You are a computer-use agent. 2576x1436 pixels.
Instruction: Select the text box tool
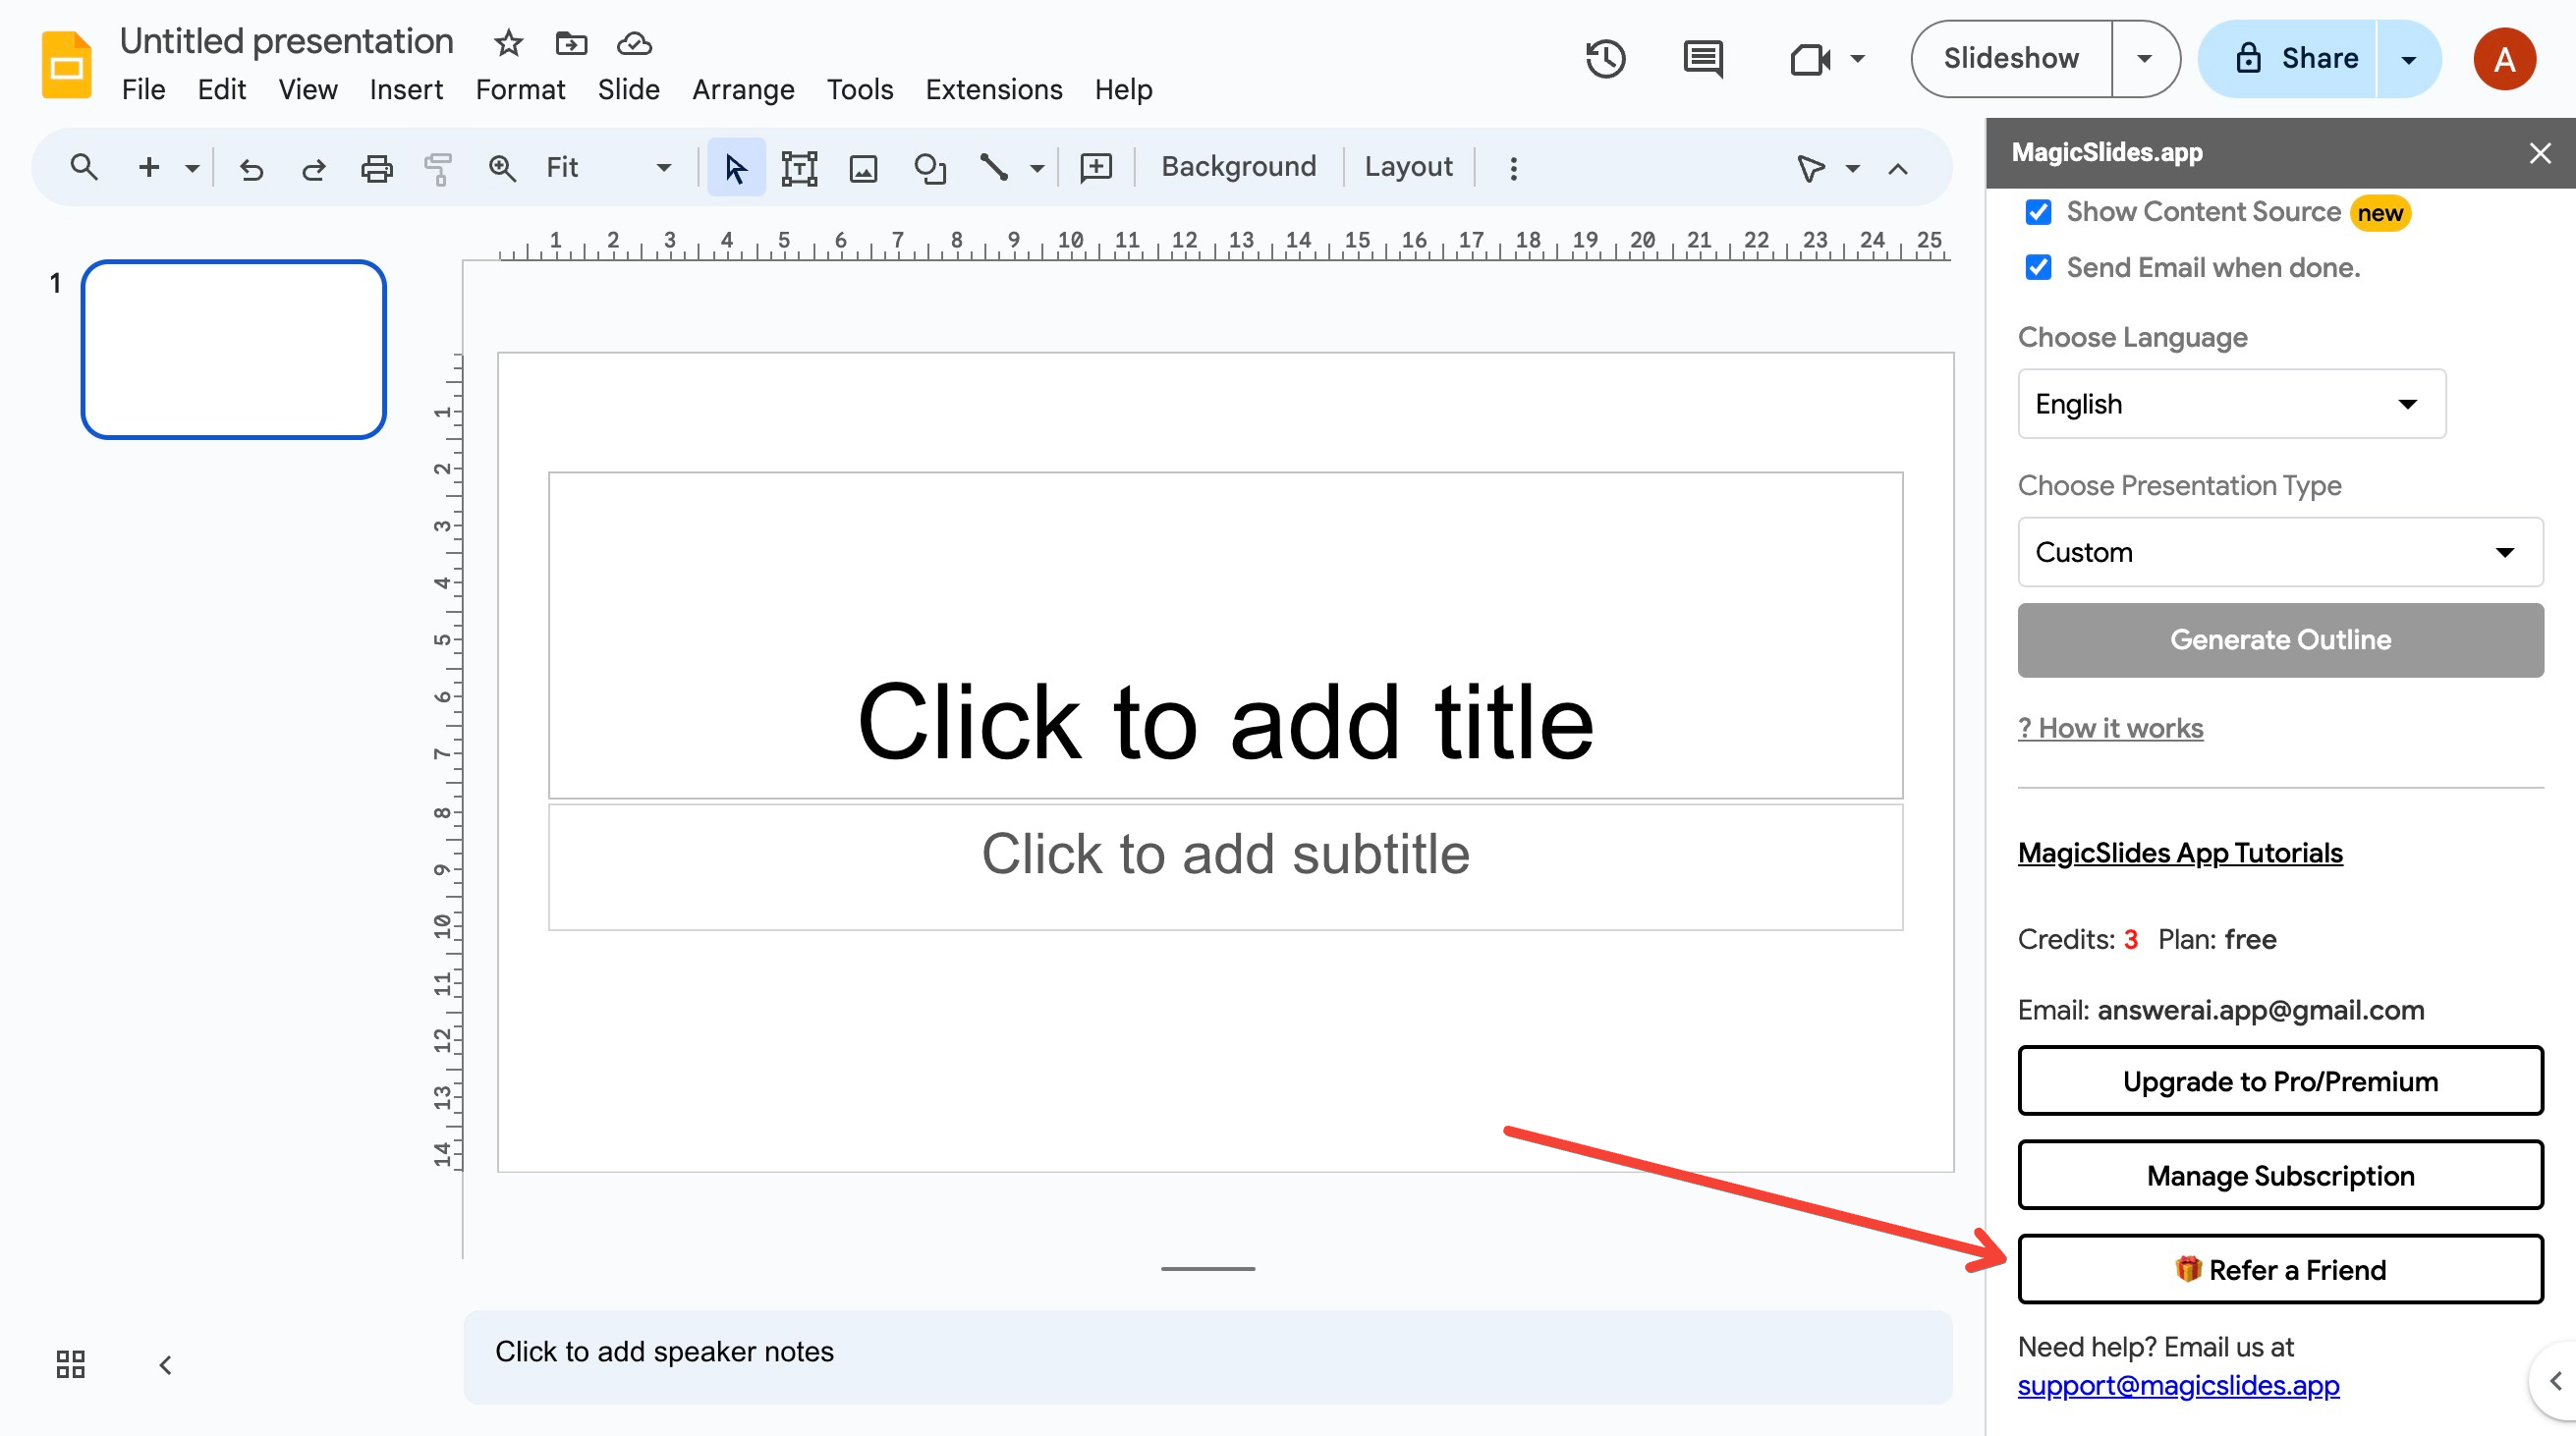(x=799, y=168)
